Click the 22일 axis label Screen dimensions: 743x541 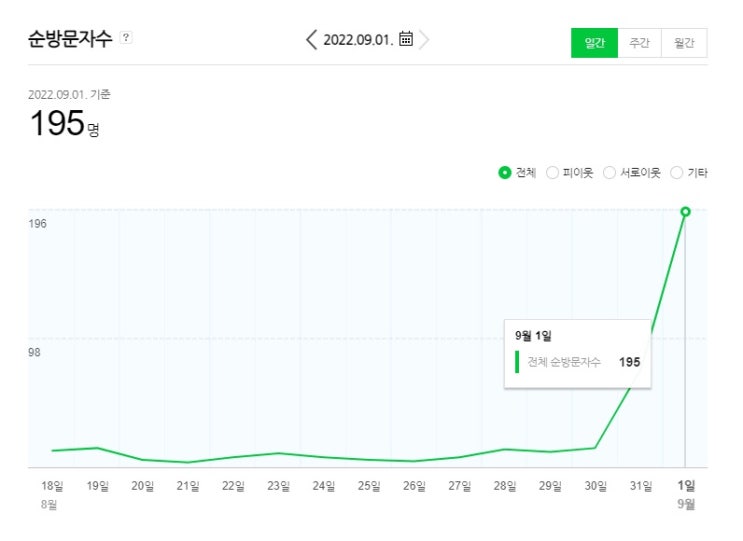tap(233, 486)
